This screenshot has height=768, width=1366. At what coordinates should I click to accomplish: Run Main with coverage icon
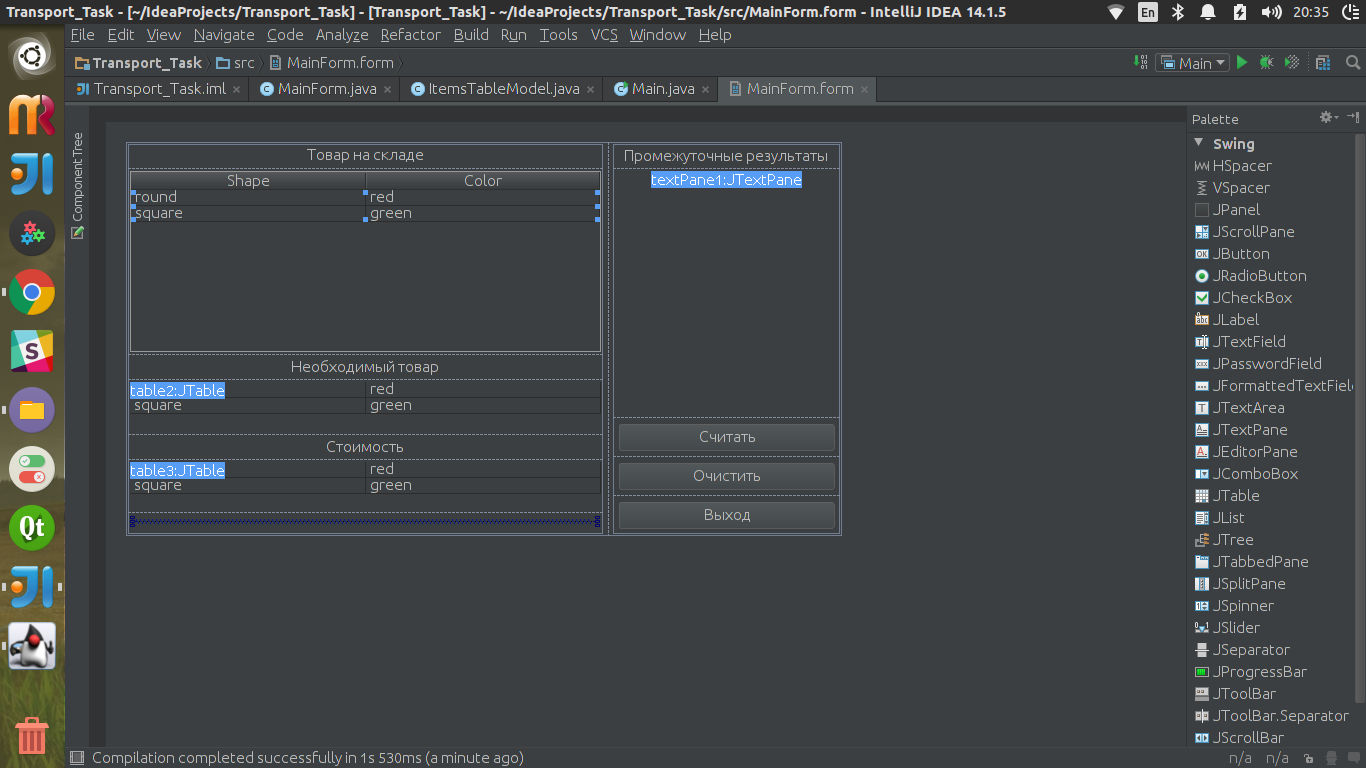1292,62
